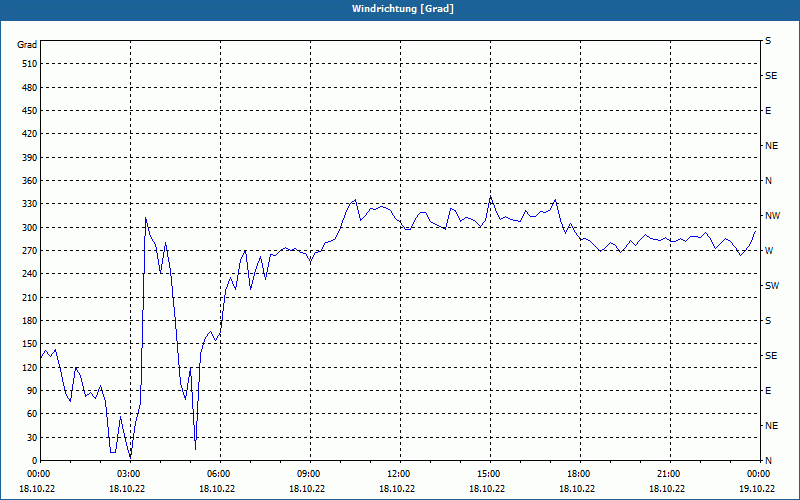This screenshot has height=500, width=800.
Task: Click the NW compass label
Action: click(x=772, y=216)
